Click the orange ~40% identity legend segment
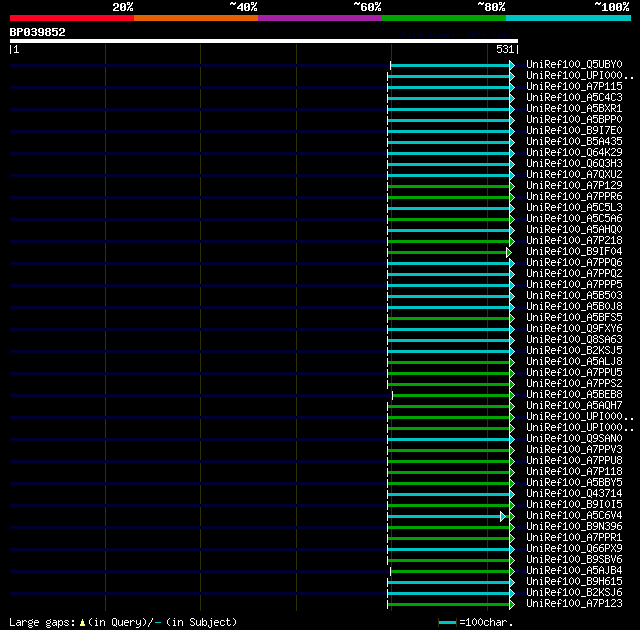640x630 pixels. click(196, 18)
